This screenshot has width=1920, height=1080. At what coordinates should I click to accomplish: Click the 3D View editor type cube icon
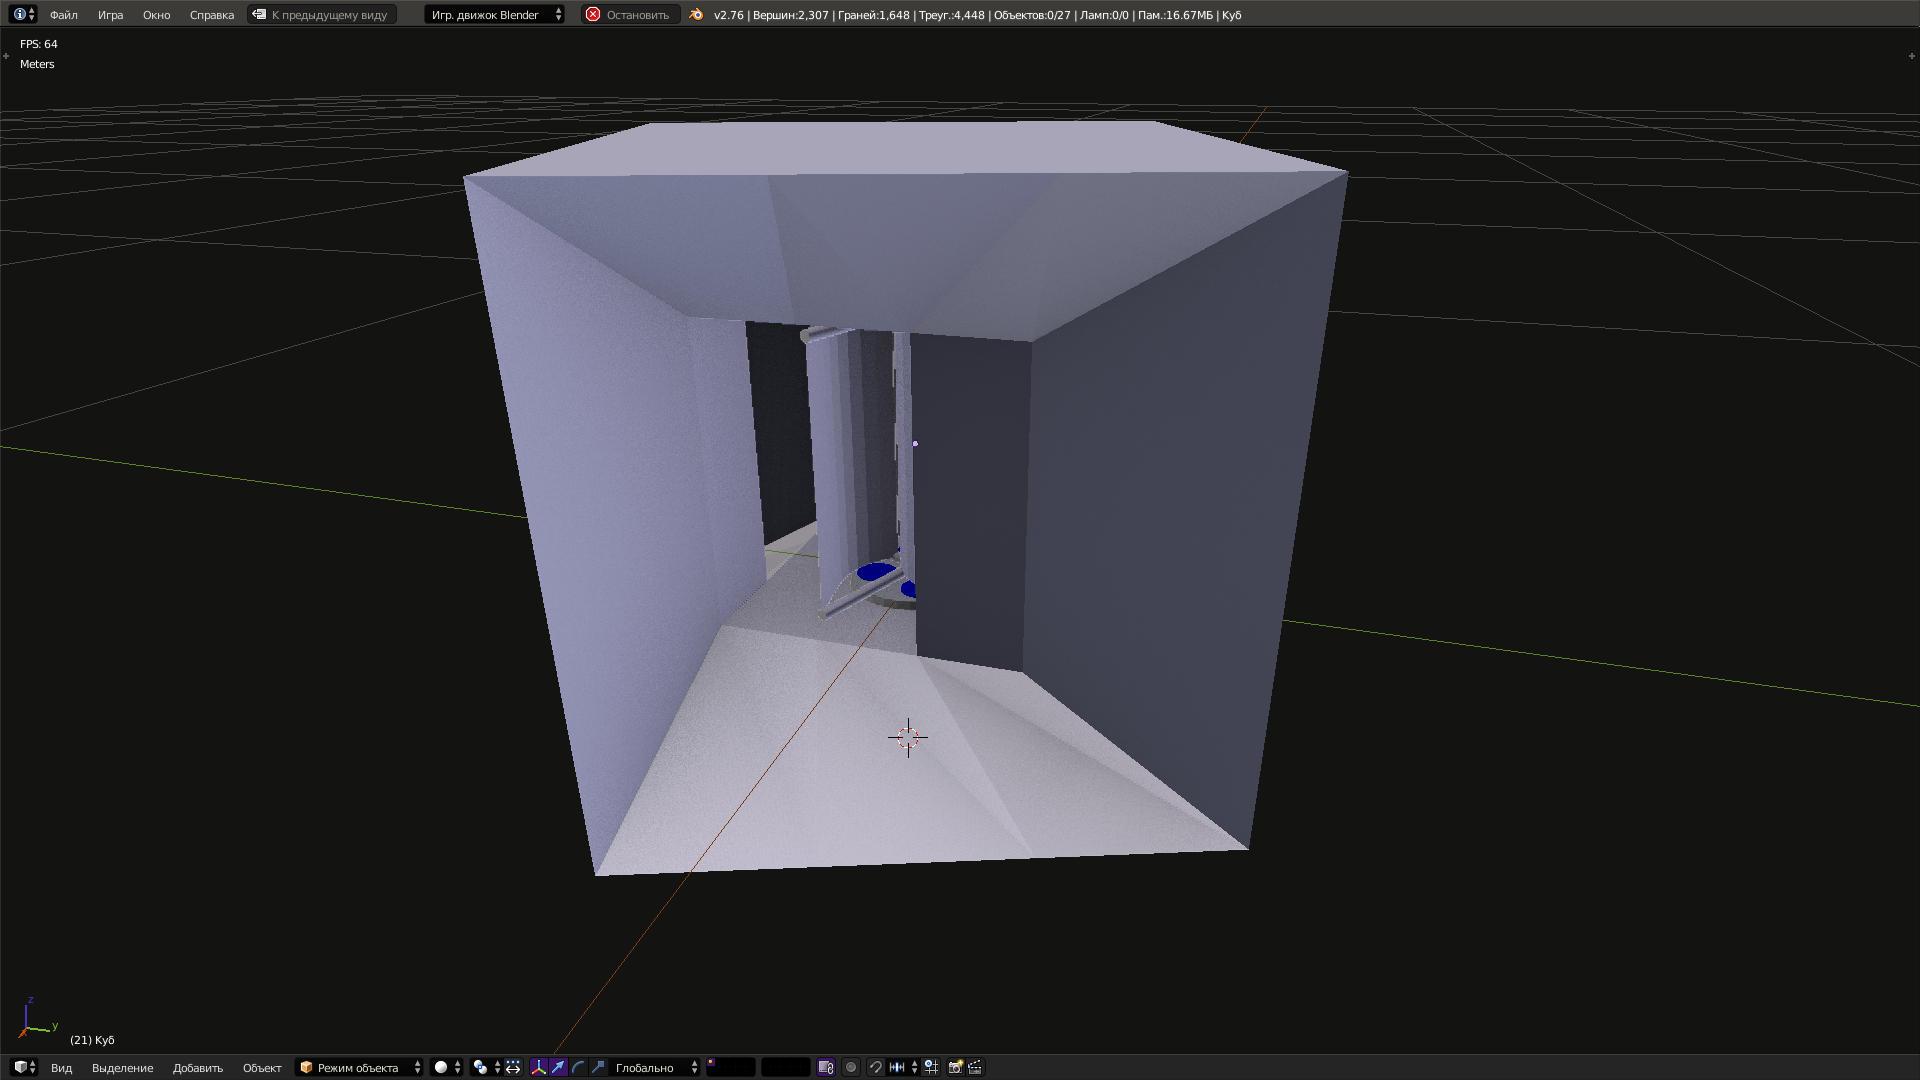[19, 1067]
